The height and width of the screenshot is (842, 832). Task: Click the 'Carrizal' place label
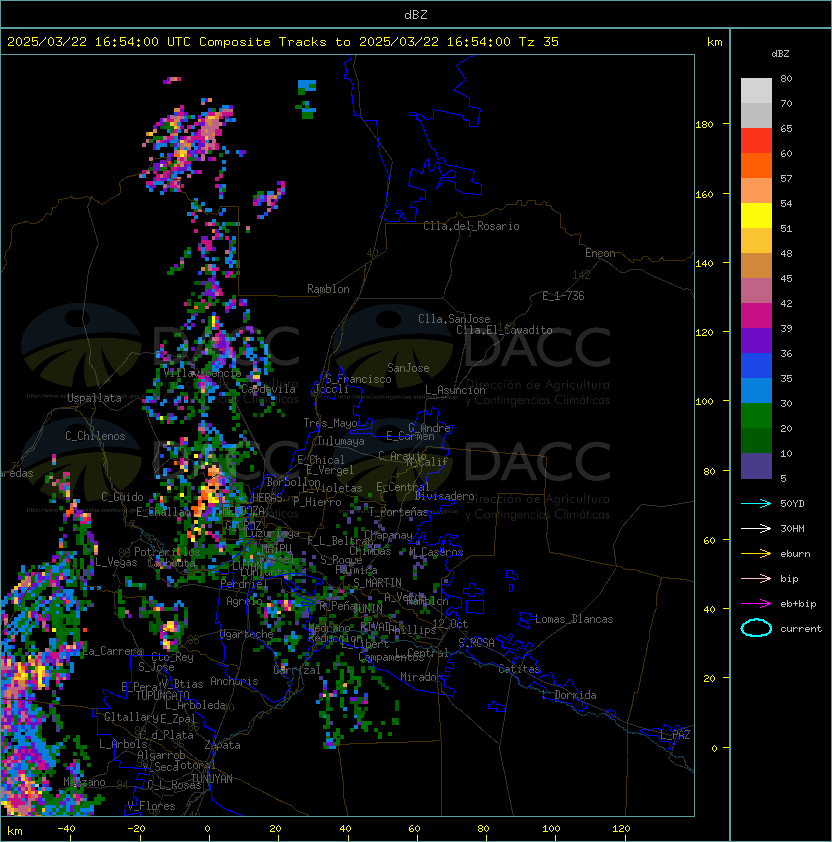coord(297,670)
